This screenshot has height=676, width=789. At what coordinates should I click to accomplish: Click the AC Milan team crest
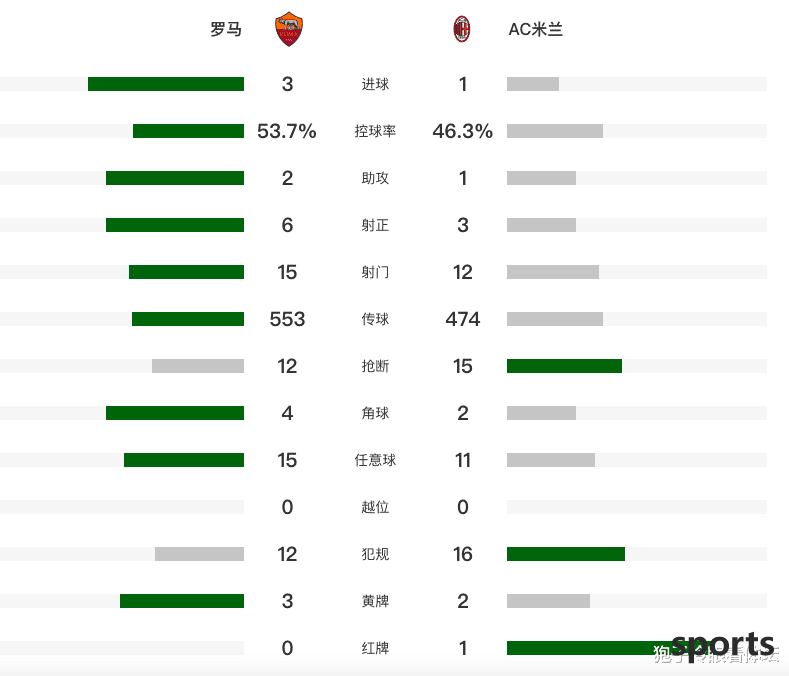point(461,29)
